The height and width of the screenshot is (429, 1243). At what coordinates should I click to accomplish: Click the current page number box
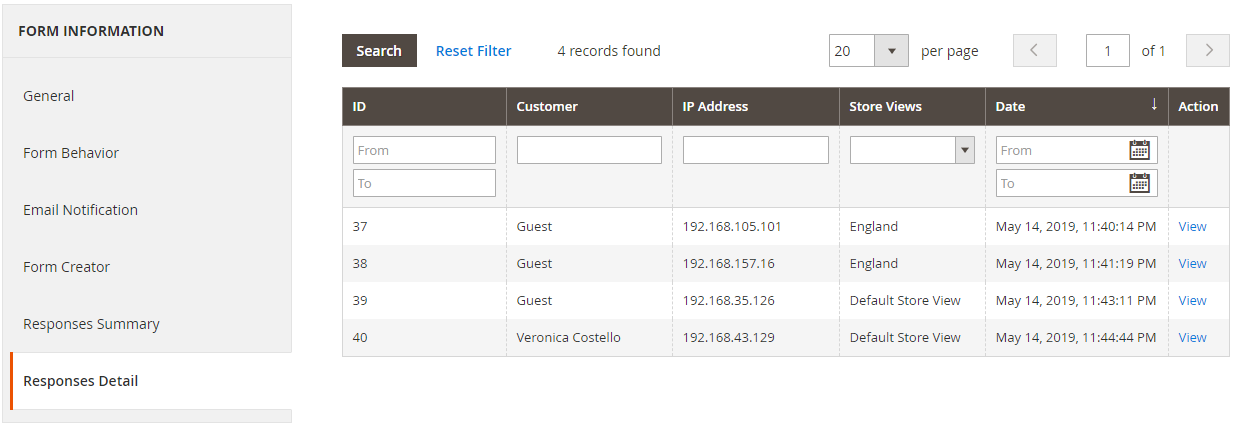pyautogui.click(x=1107, y=51)
